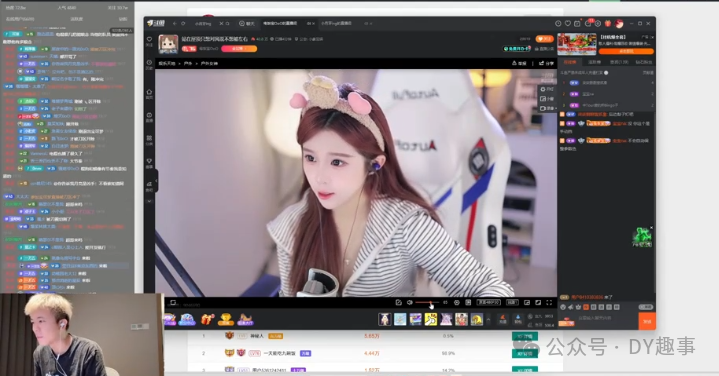719x376 pixels.
Task: Click the orange send button in chat
Action: coord(647,321)
